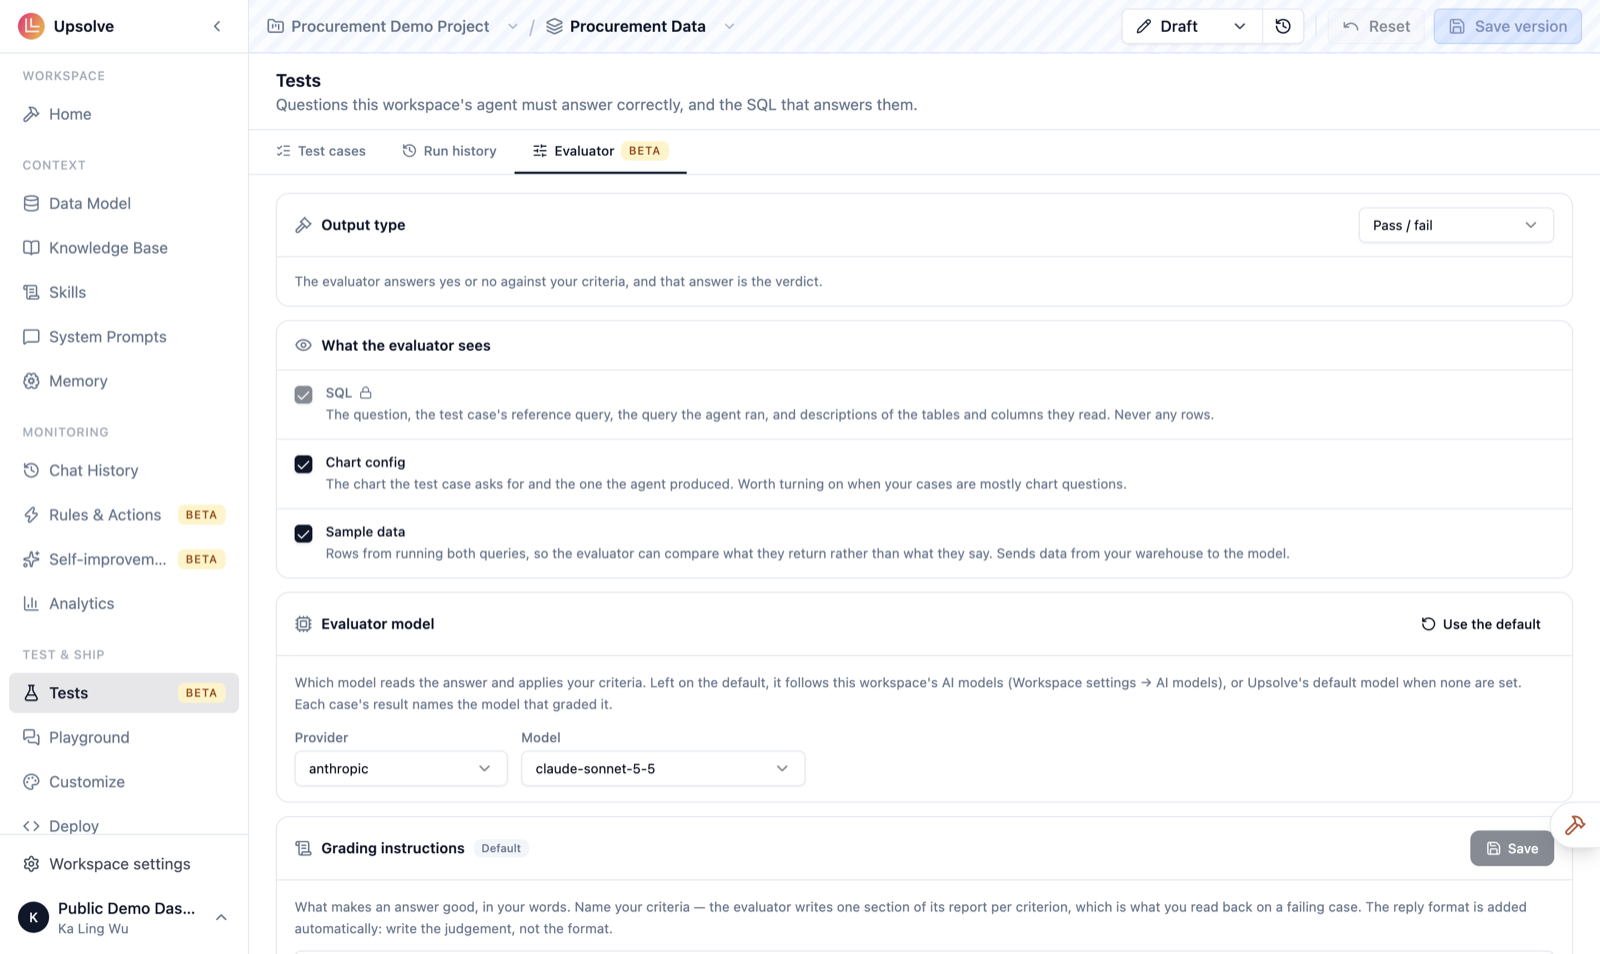
Task: Expand the Procurement Data breadcrumb chevron
Action: pyautogui.click(x=729, y=26)
